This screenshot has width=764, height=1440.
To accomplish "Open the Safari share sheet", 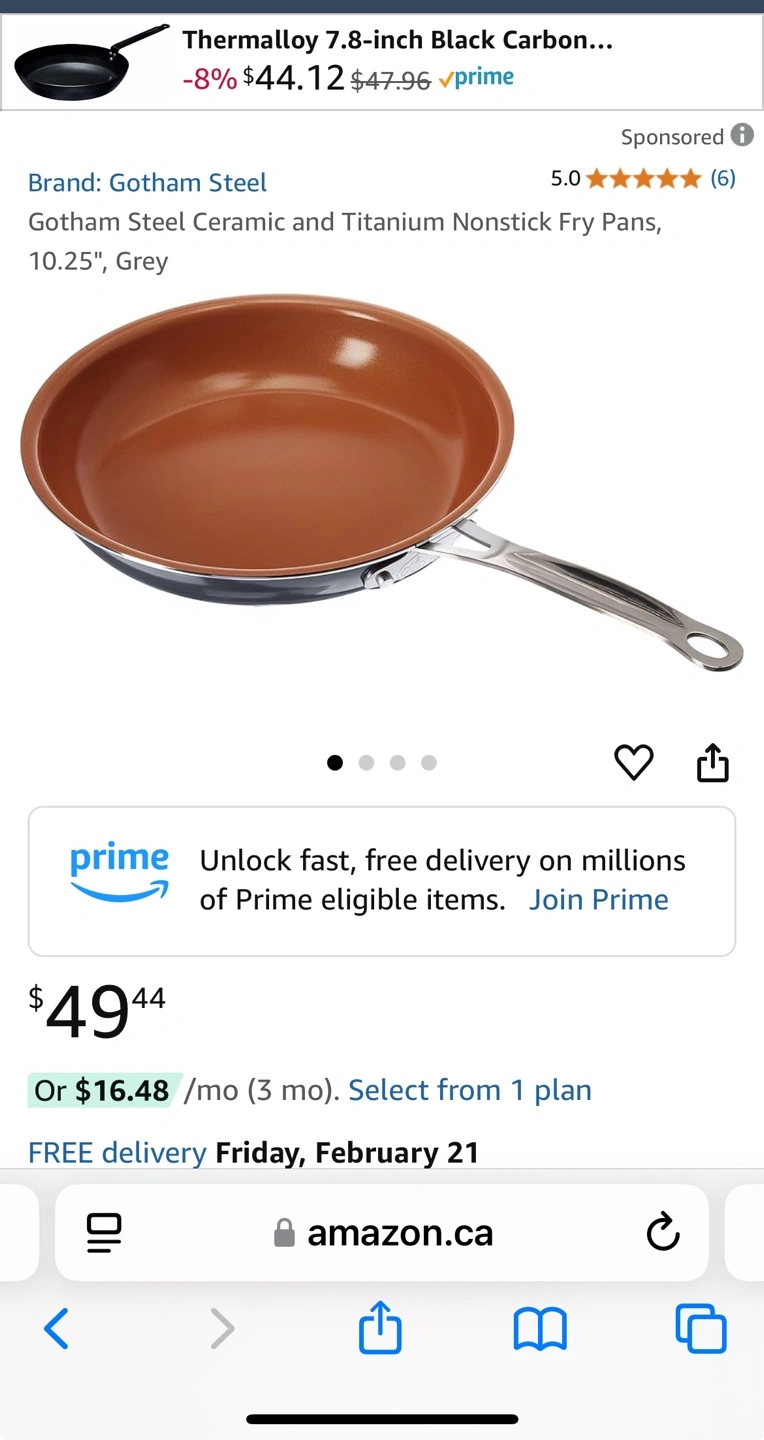I will click(380, 1327).
